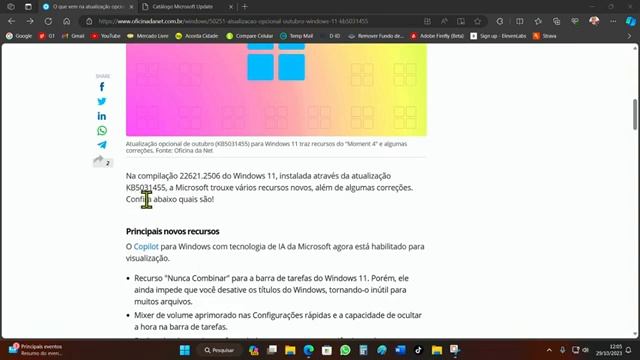
Task: Open tab actions menu
Action: pos(28,7)
